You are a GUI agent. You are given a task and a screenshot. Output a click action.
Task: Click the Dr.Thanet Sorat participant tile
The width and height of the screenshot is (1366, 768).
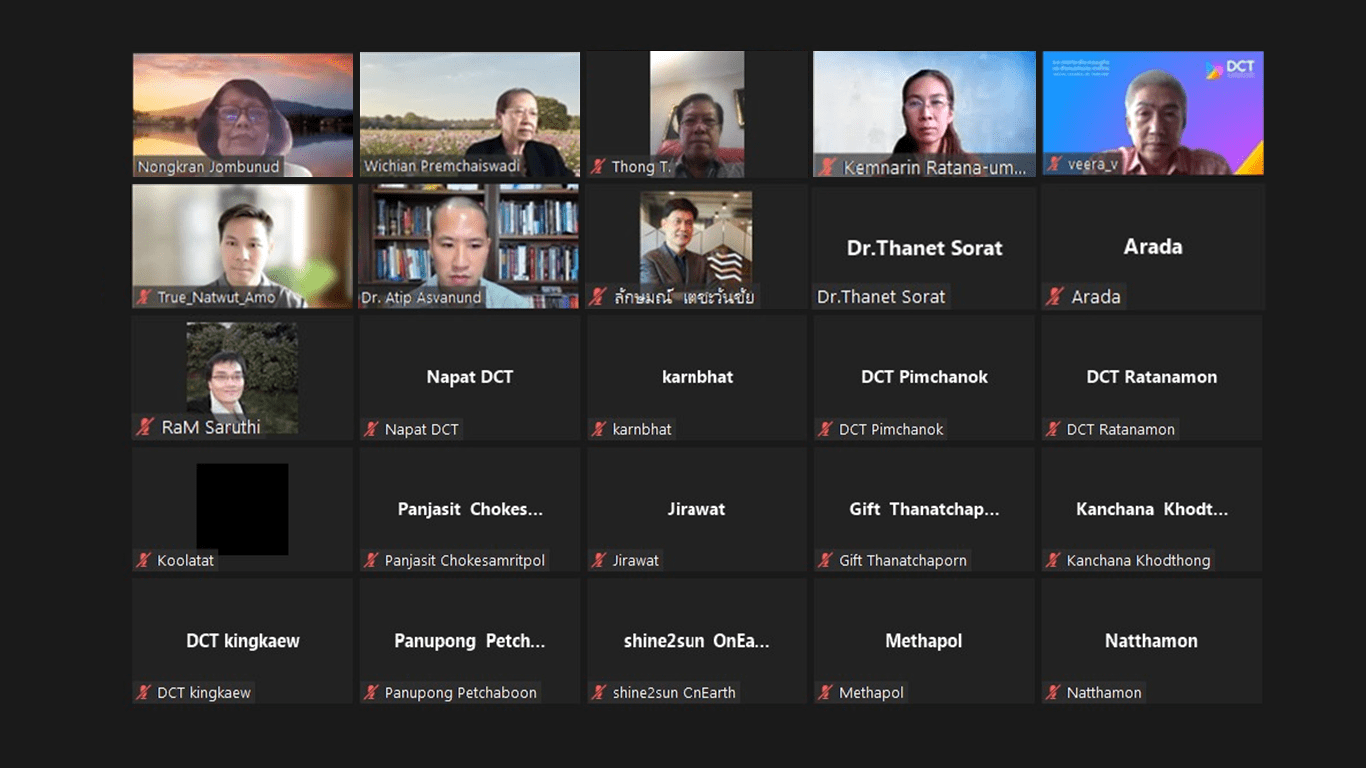click(924, 246)
